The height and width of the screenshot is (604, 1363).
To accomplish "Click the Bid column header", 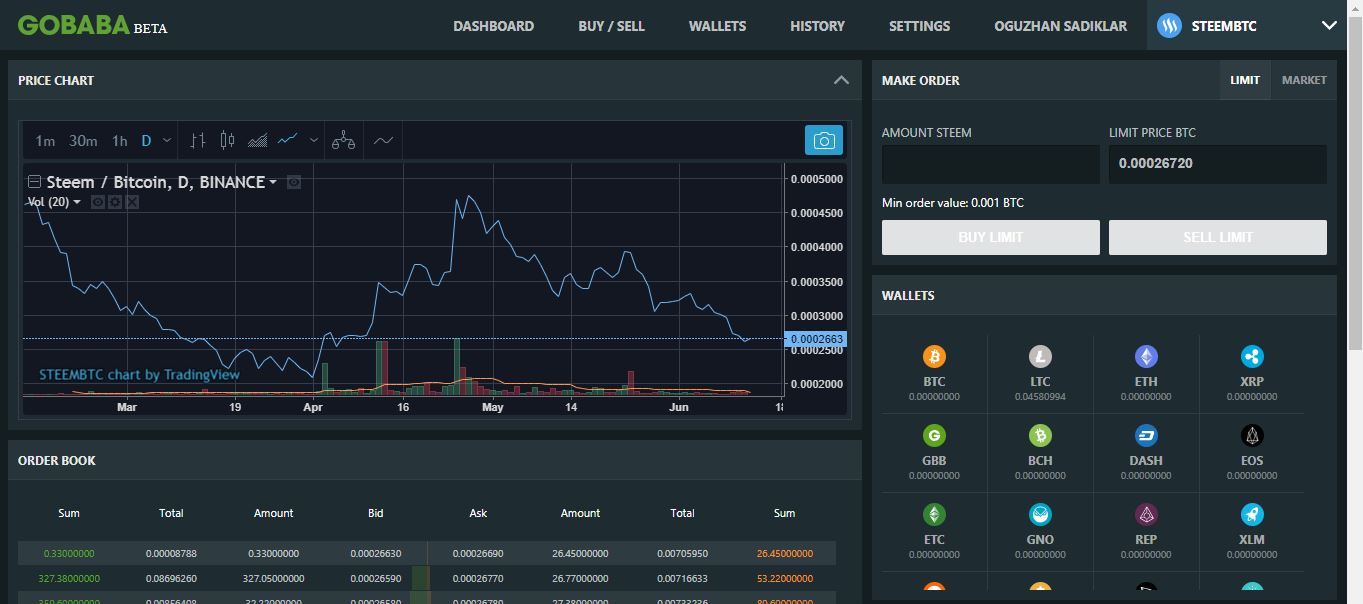I will pos(375,513).
